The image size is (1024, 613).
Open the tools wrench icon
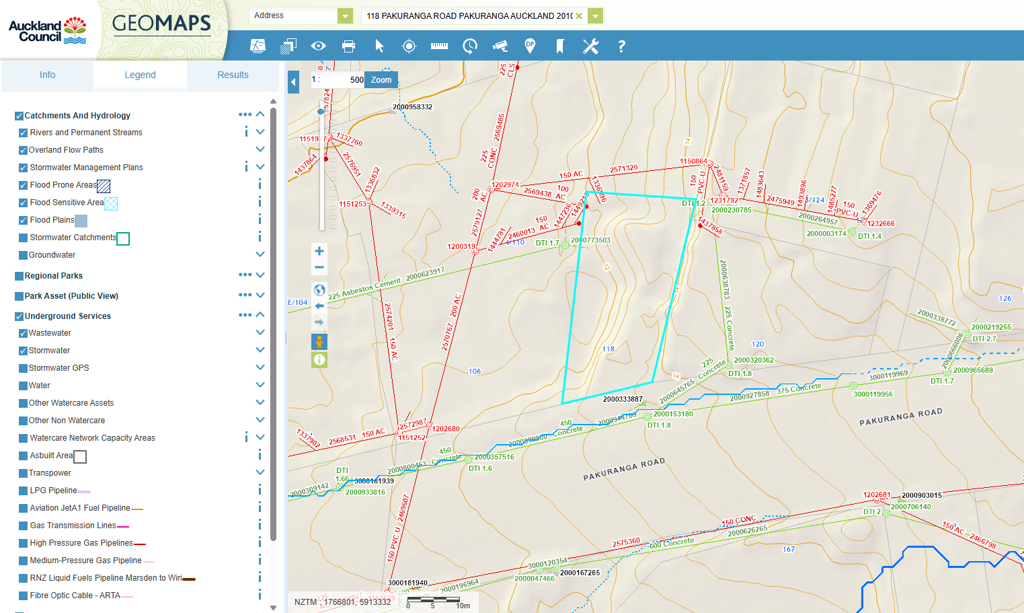[590, 46]
